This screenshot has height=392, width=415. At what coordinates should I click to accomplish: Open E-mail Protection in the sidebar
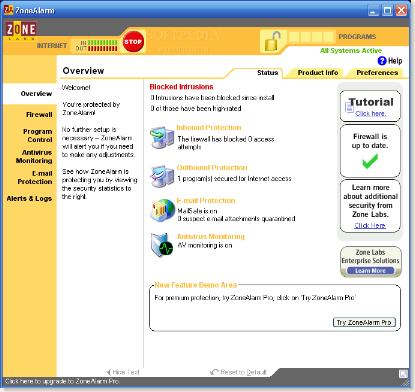tap(35, 178)
